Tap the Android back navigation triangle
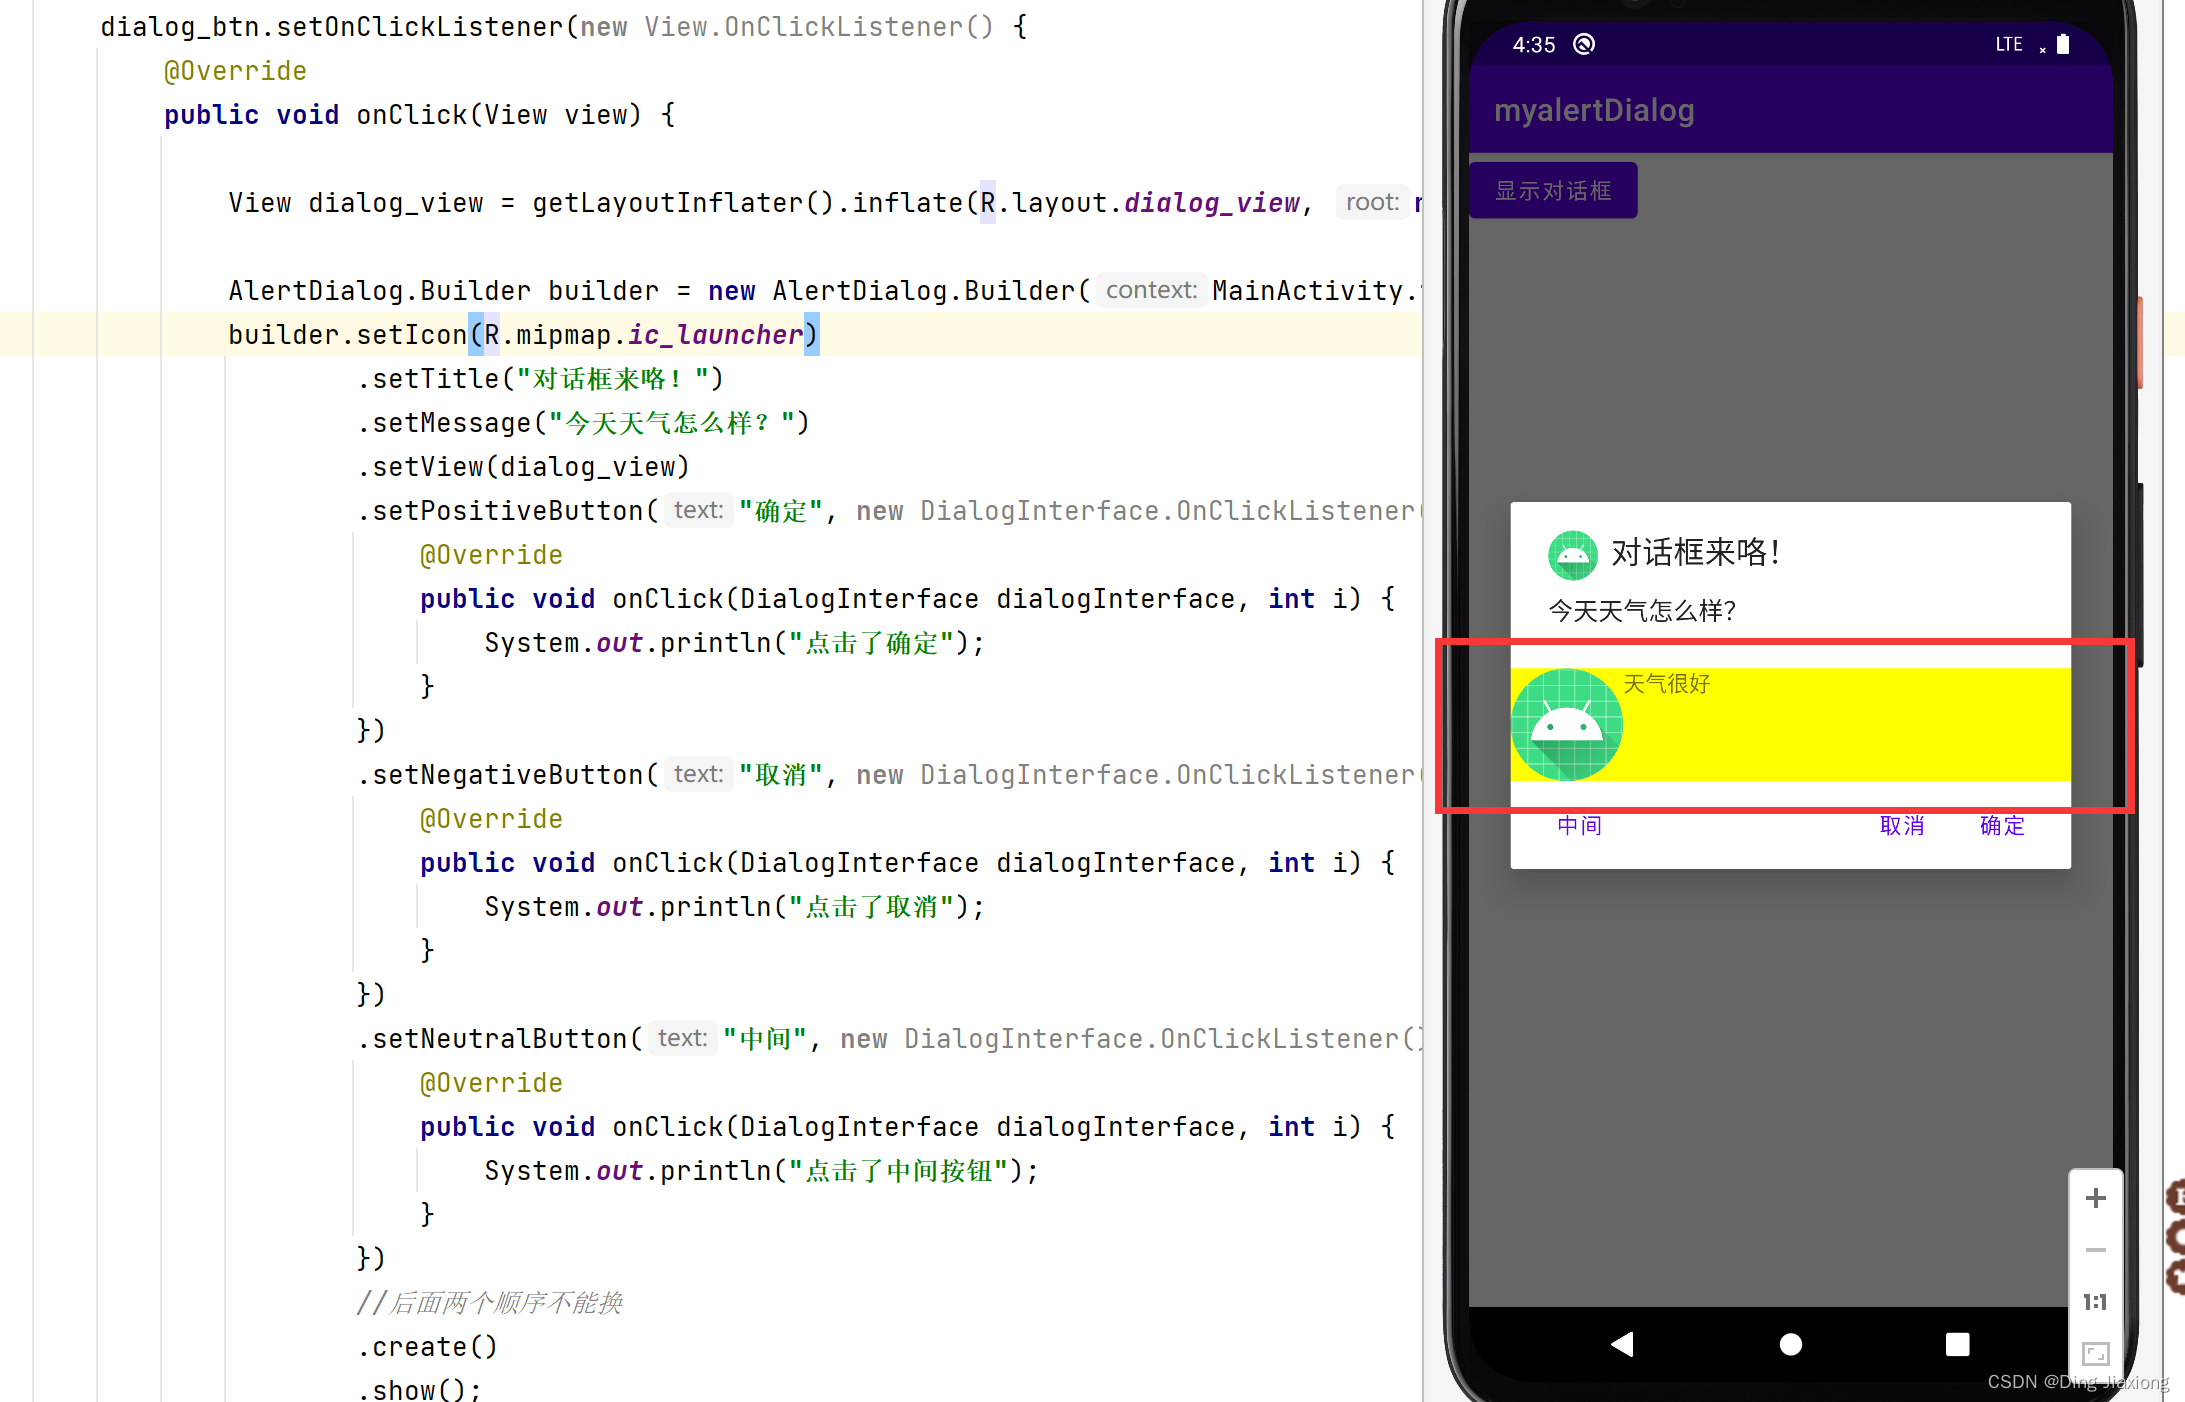The height and width of the screenshot is (1402, 2185). tap(1622, 1344)
